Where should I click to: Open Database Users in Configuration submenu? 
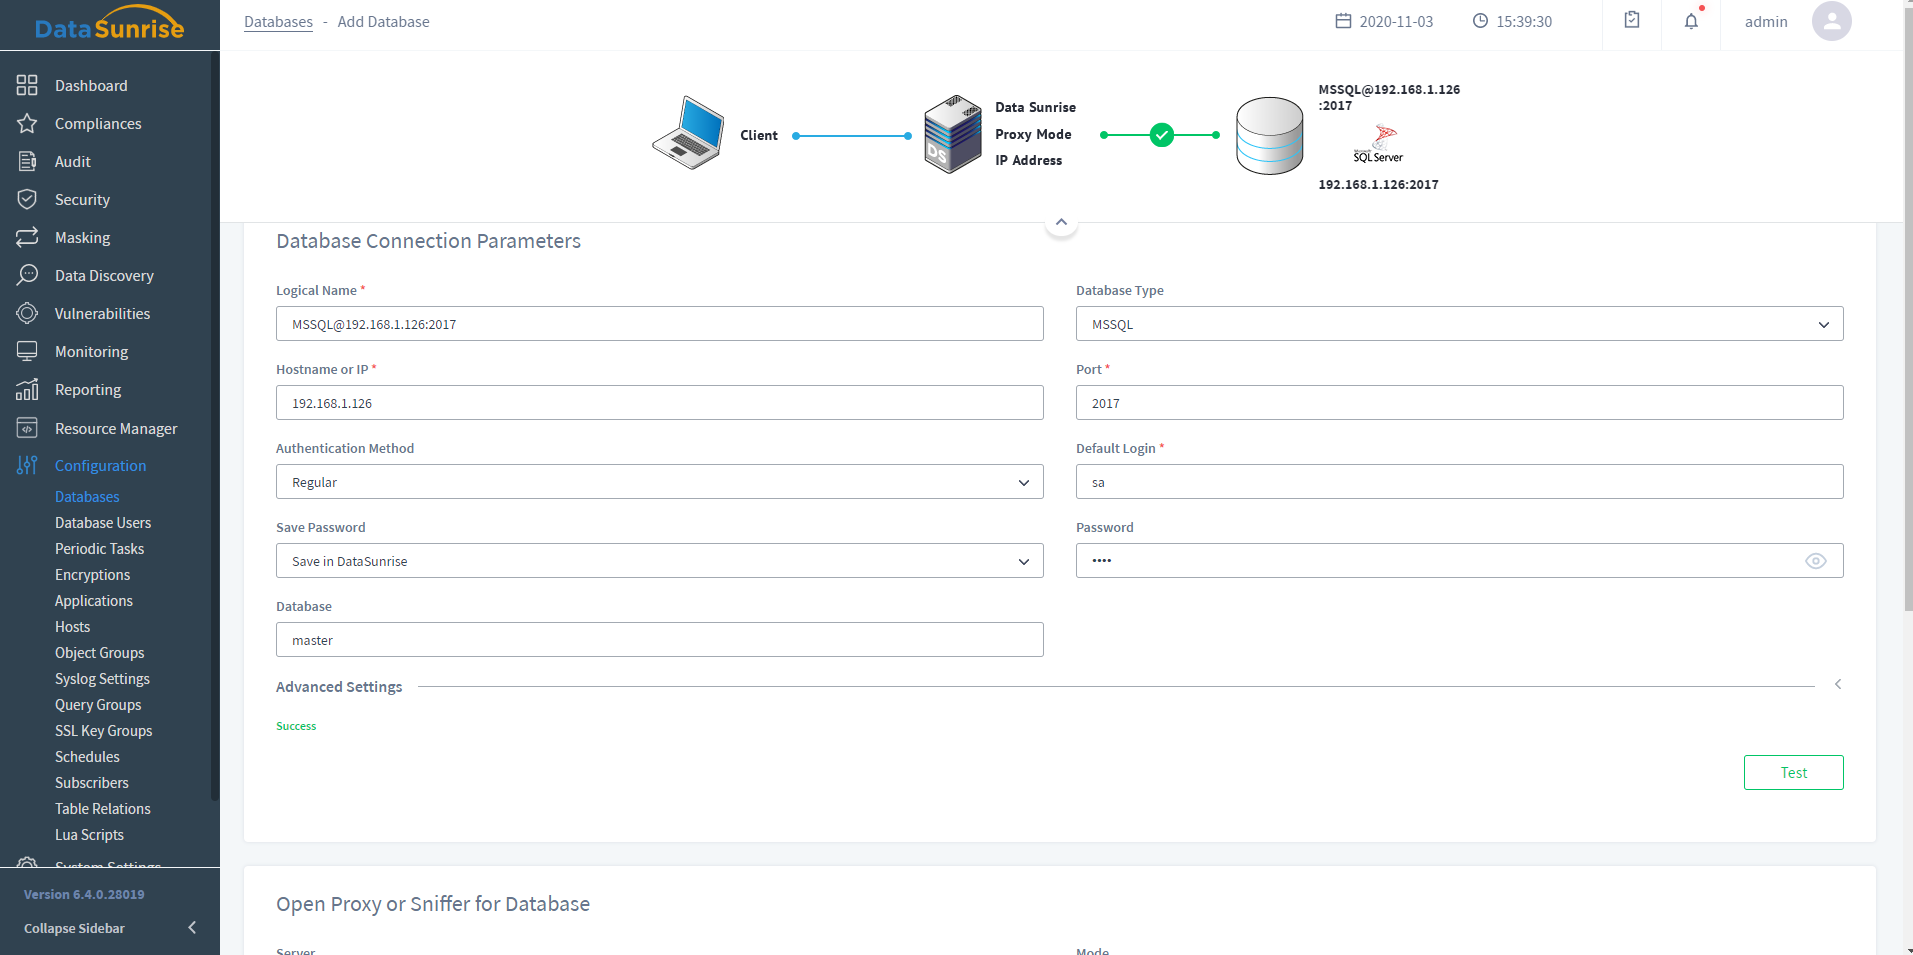(x=103, y=523)
